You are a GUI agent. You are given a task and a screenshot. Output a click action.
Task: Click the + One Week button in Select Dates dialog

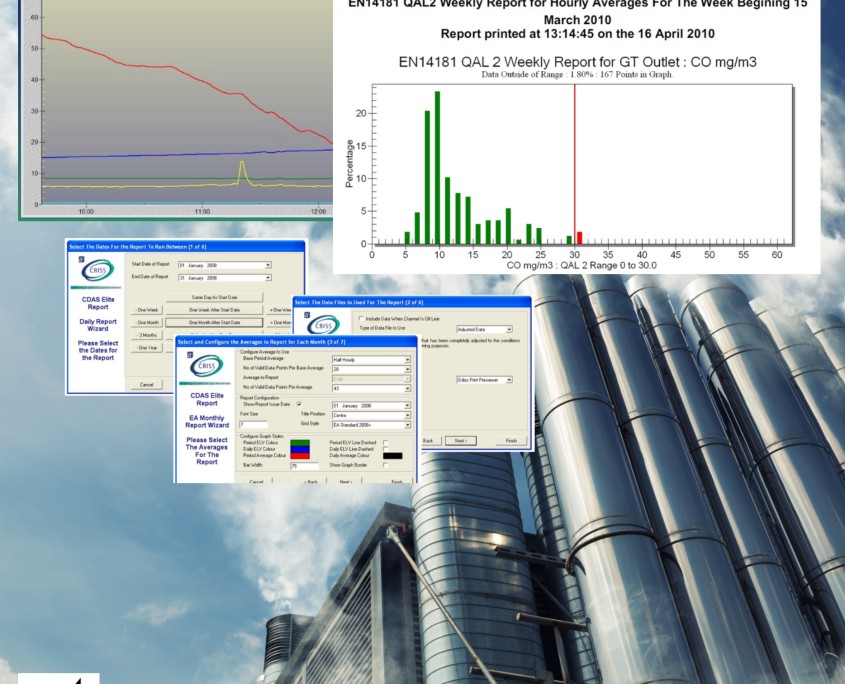(279, 310)
